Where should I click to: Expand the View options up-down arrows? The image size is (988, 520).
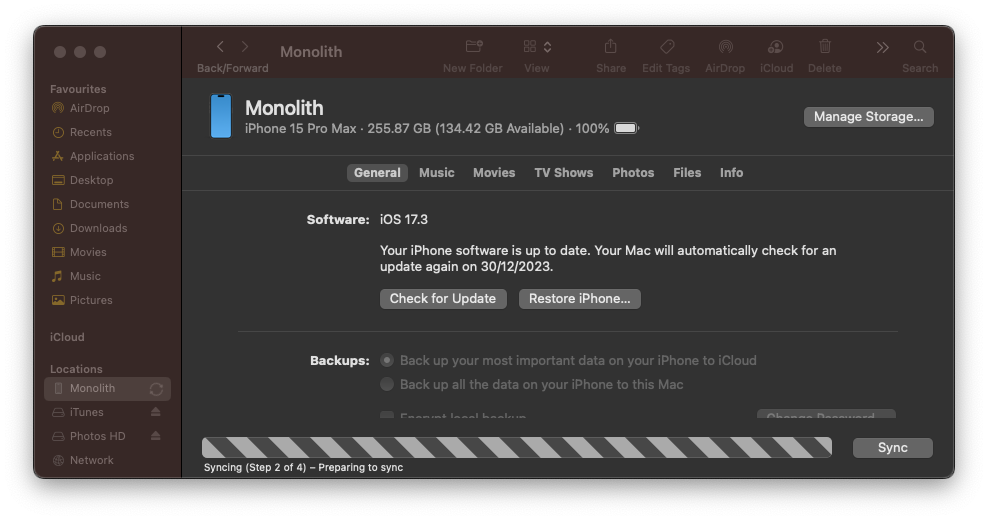pos(548,47)
